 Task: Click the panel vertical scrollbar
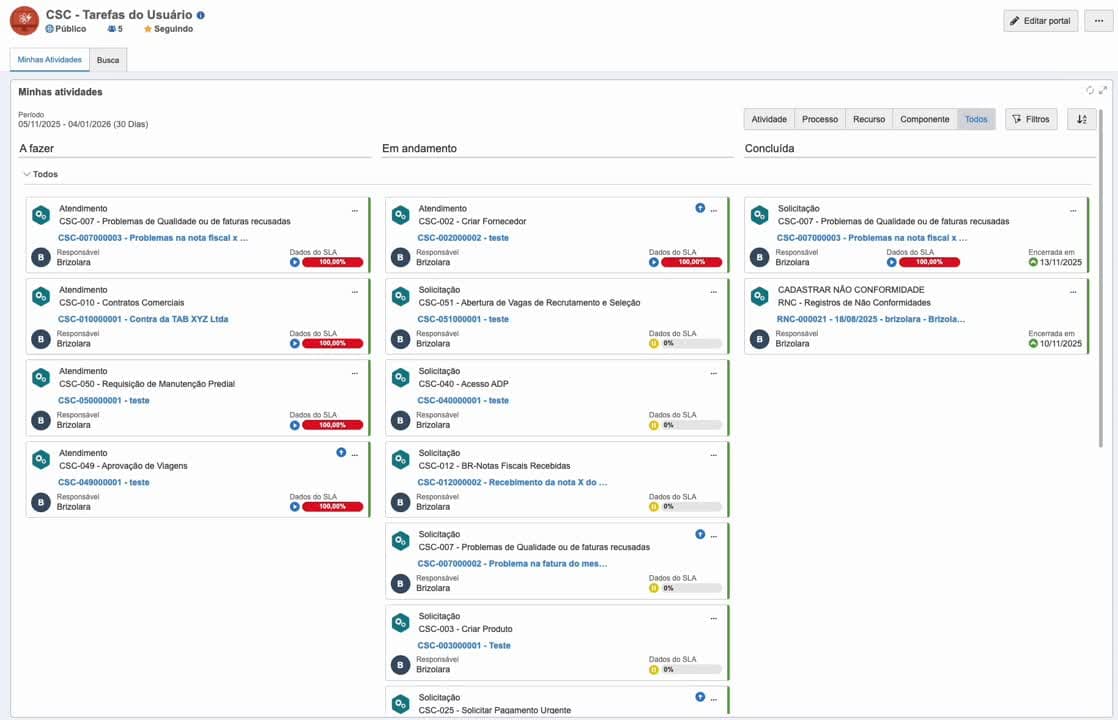point(1101,278)
